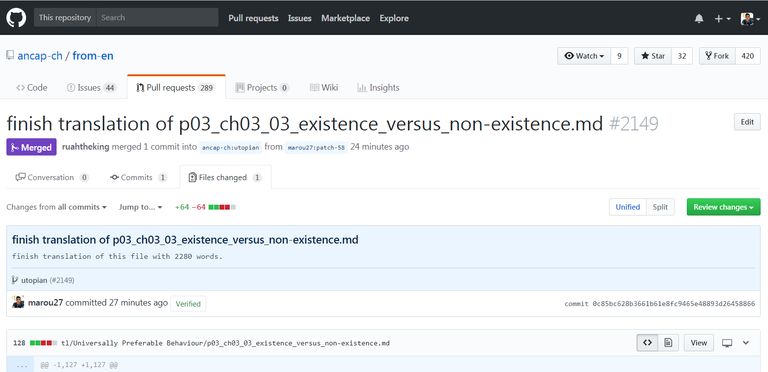Open the Commits tab
768x372 pixels.
pyautogui.click(x=139, y=177)
